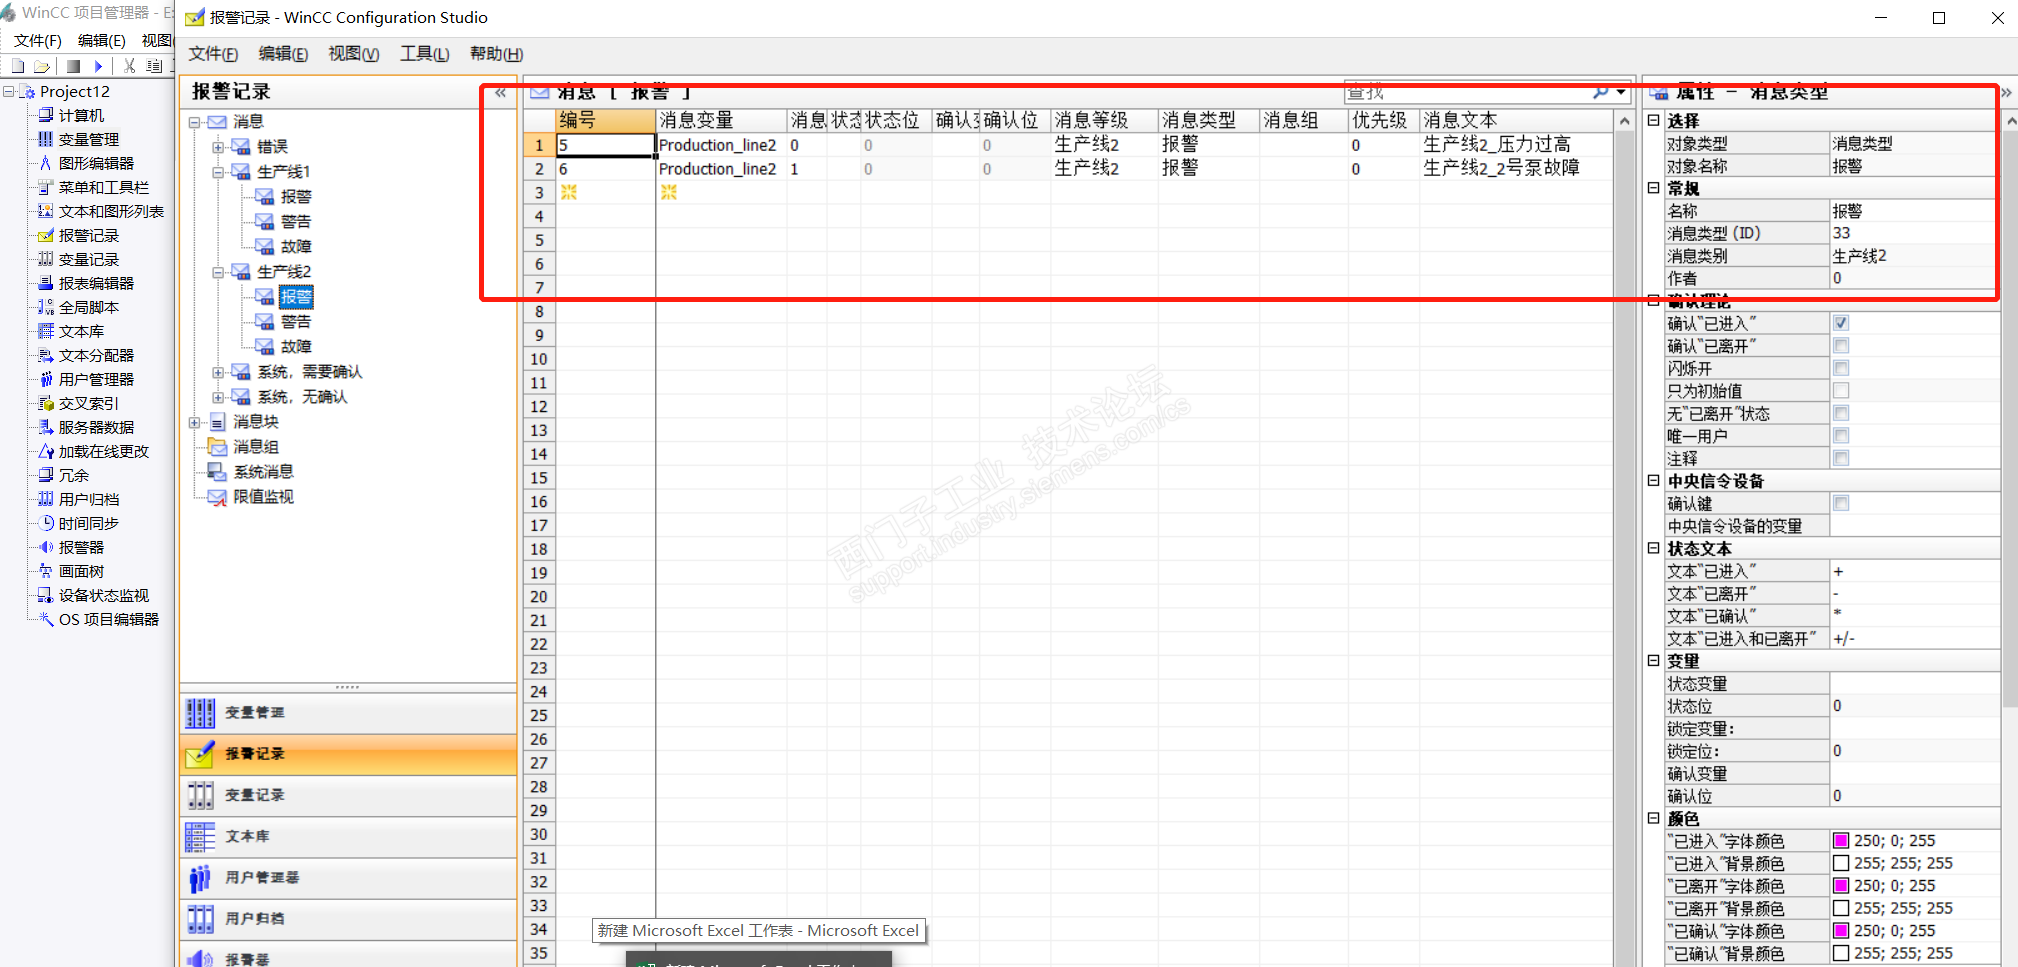Viewport: 2018px width, 967px height.
Task: Select 交叉索引 in the WinCC project tree
Action: pos(88,403)
